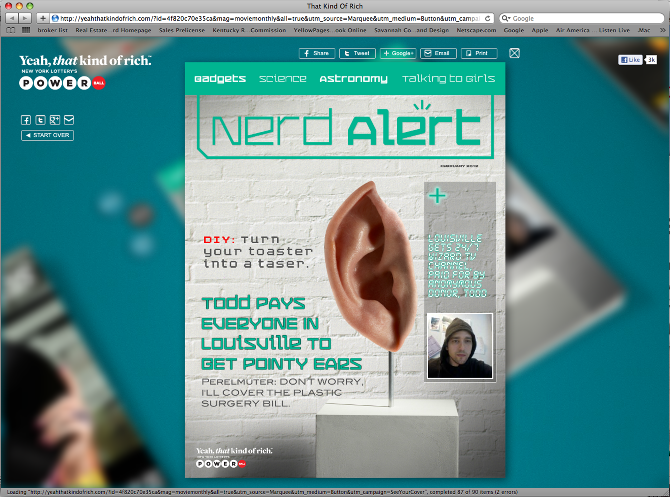Screen dimensions: 670x497
Task: Click the small Twitter icon under Powerball logo
Action: pos(40,120)
